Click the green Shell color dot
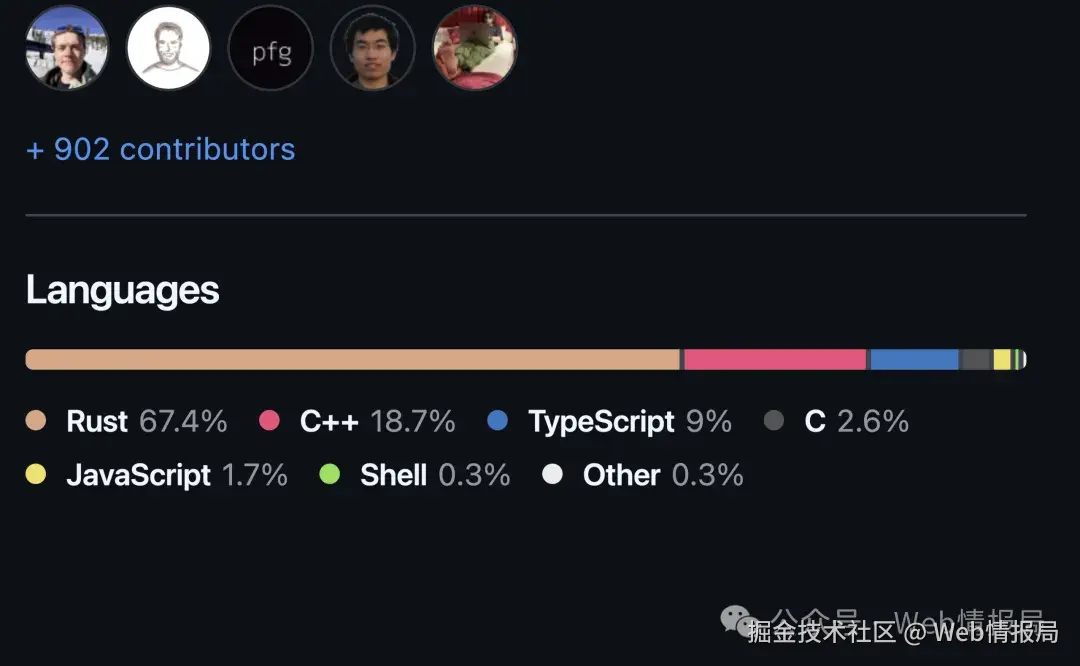The height and width of the screenshot is (666, 1080). tap(330, 474)
